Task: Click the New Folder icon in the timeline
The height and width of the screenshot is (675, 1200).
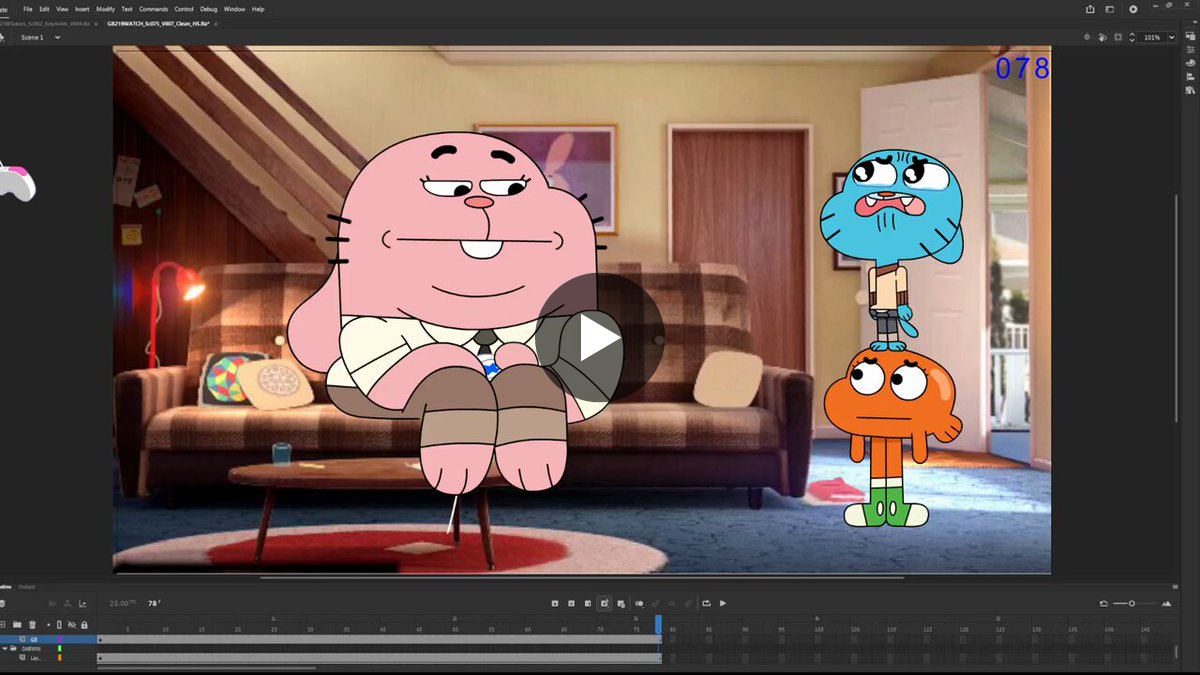Action: pos(17,625)
